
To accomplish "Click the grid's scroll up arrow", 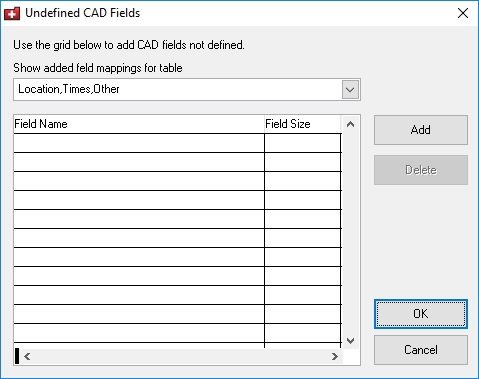I will (350, 124).
